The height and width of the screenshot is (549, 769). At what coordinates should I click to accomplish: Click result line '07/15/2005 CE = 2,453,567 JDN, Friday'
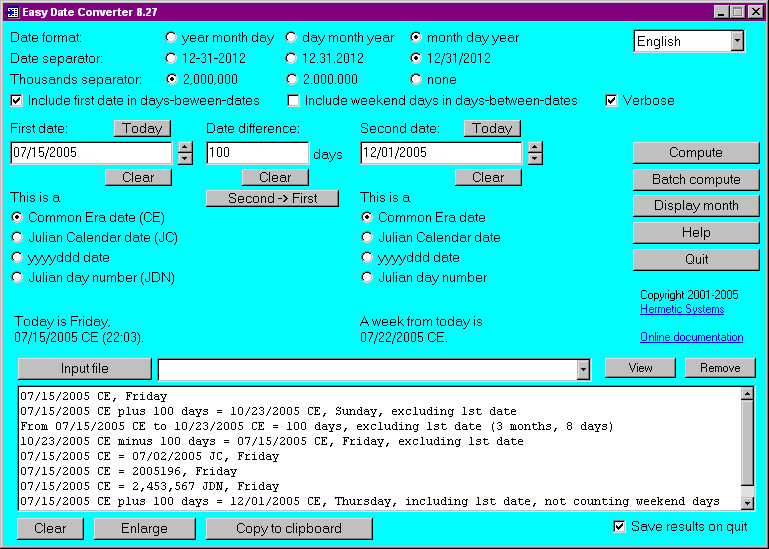click(150, 486)
